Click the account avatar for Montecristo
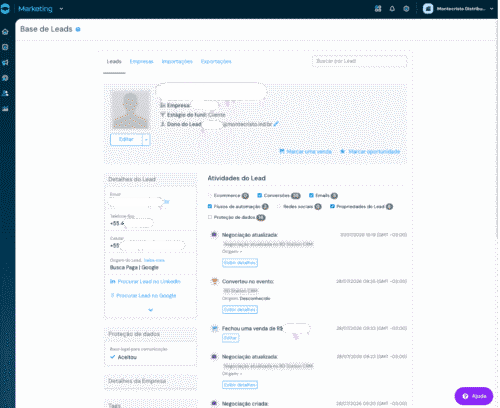500x408 pixels. 428,9
